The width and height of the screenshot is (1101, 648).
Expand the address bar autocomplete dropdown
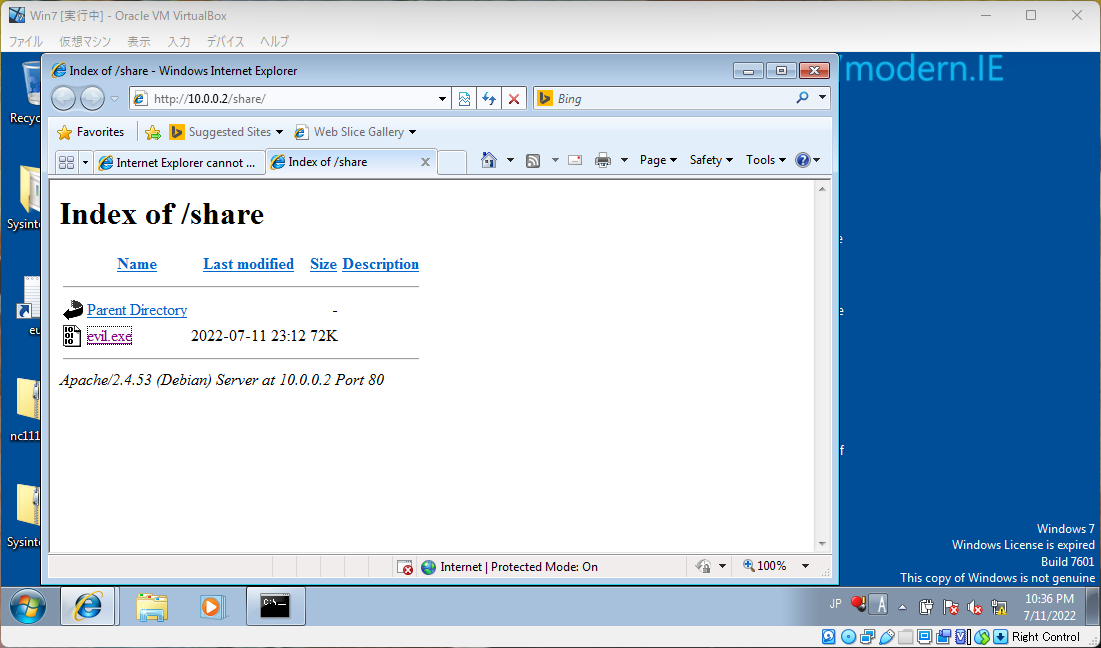pos(442,99)
